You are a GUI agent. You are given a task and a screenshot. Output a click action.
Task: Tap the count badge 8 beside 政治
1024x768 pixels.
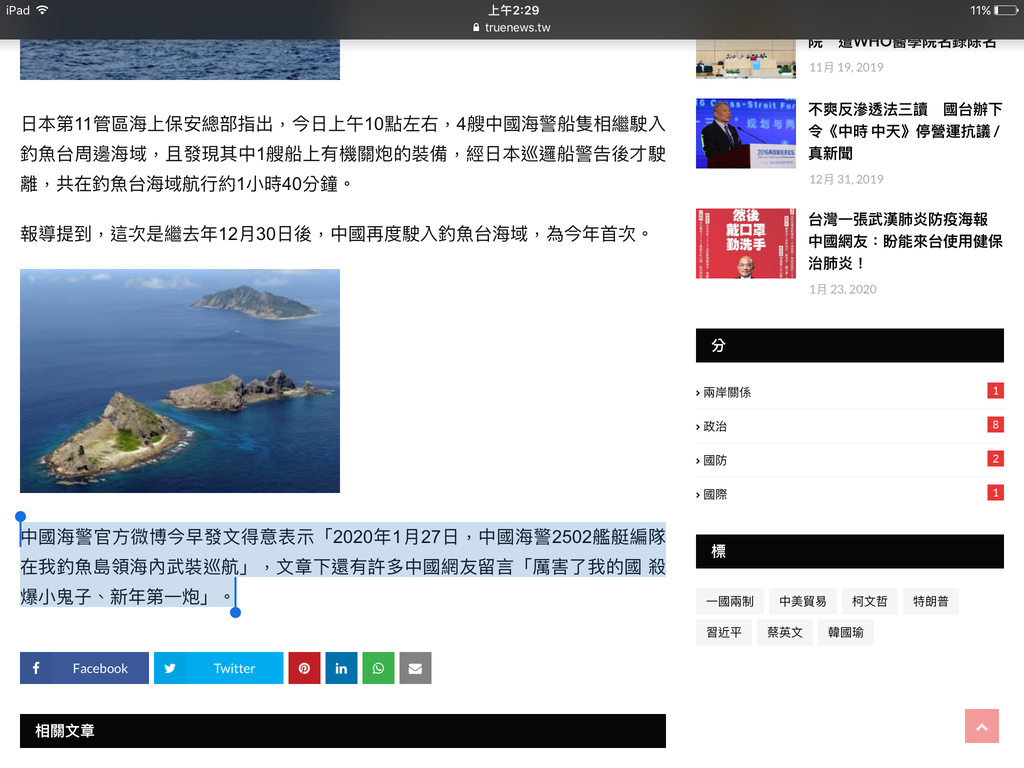point(995,424)
